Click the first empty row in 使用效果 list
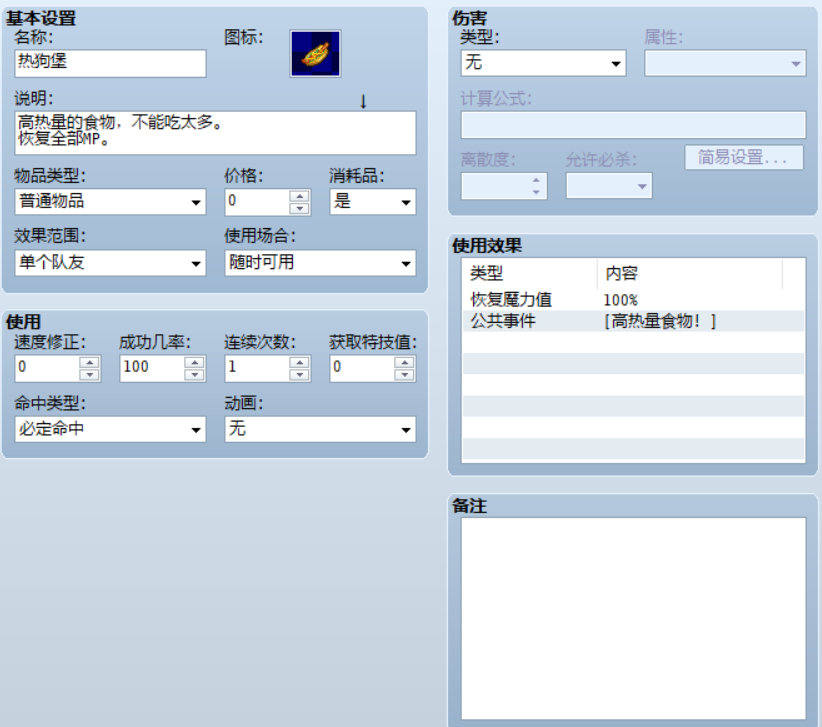Viewport: 822px width, 727px height. coord(633,342)
